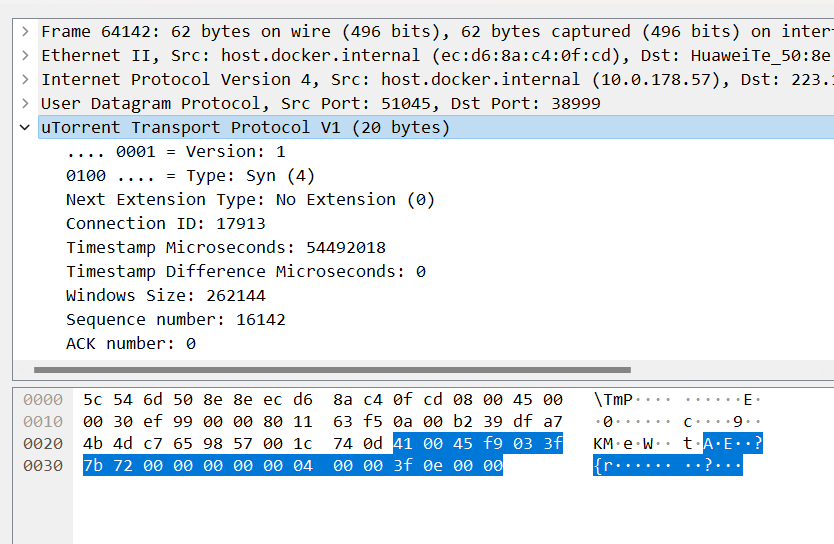
Task: Click hex offset 0010 row label
Action: click(43, 422)
